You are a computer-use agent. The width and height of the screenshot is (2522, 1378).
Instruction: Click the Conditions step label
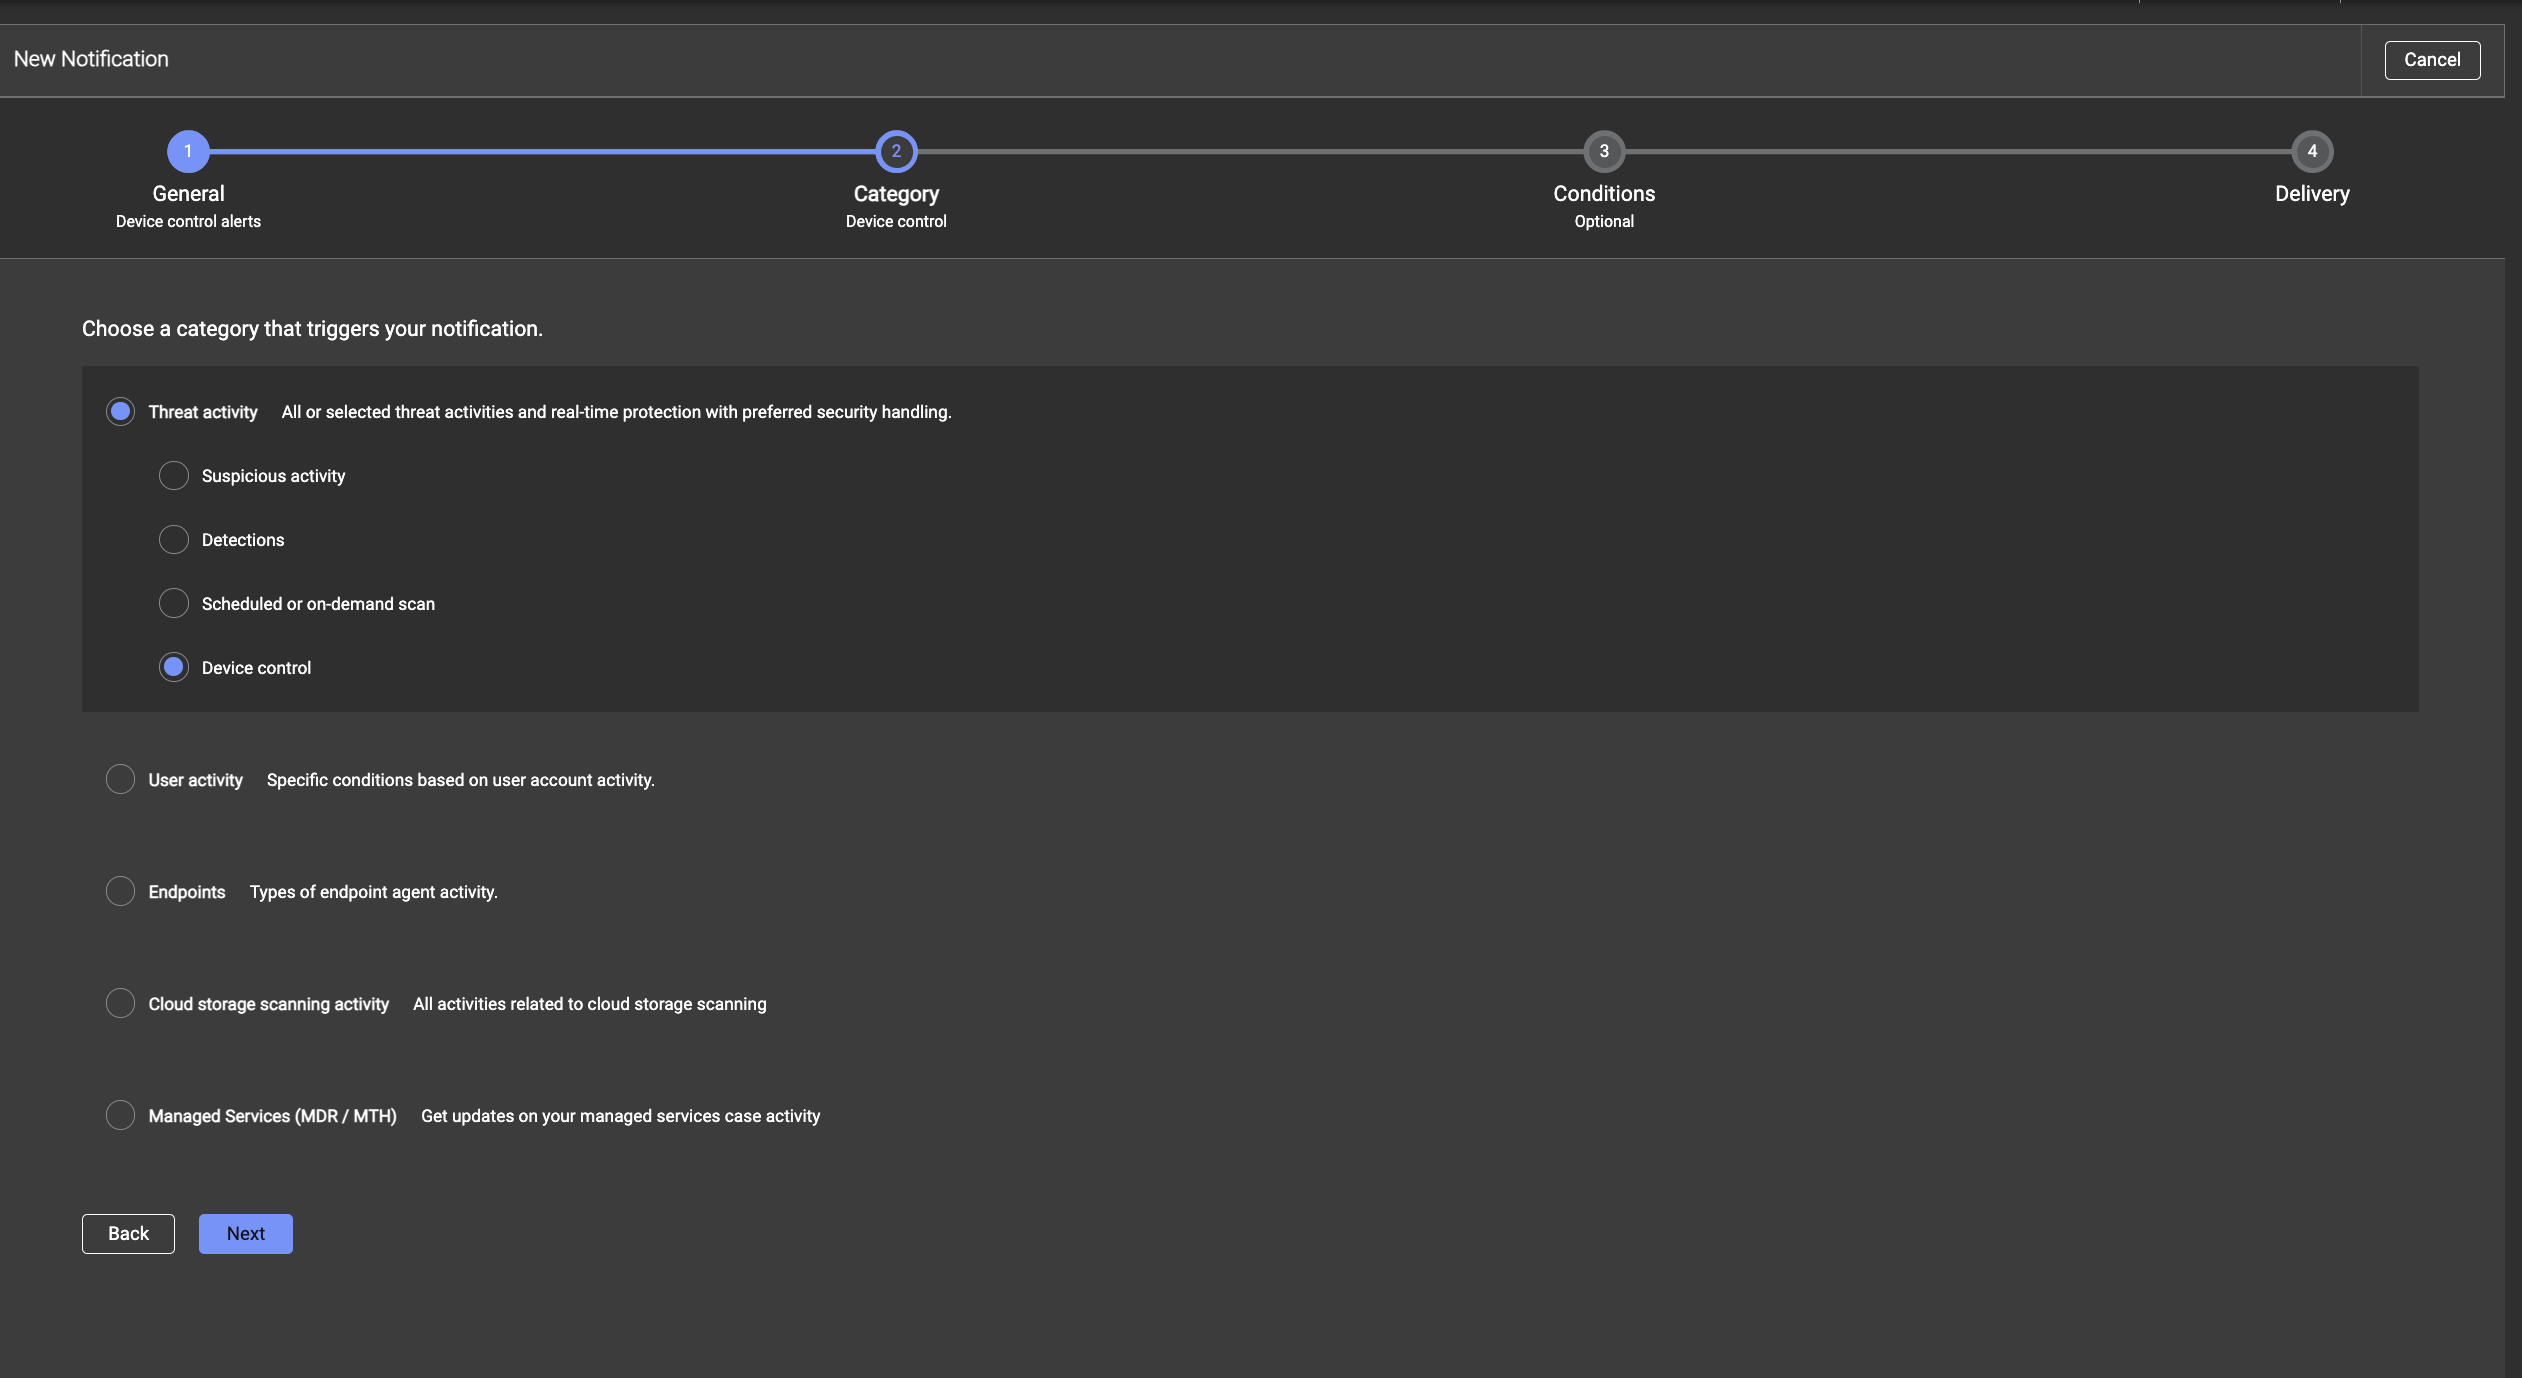click(x=1604, y=194)
